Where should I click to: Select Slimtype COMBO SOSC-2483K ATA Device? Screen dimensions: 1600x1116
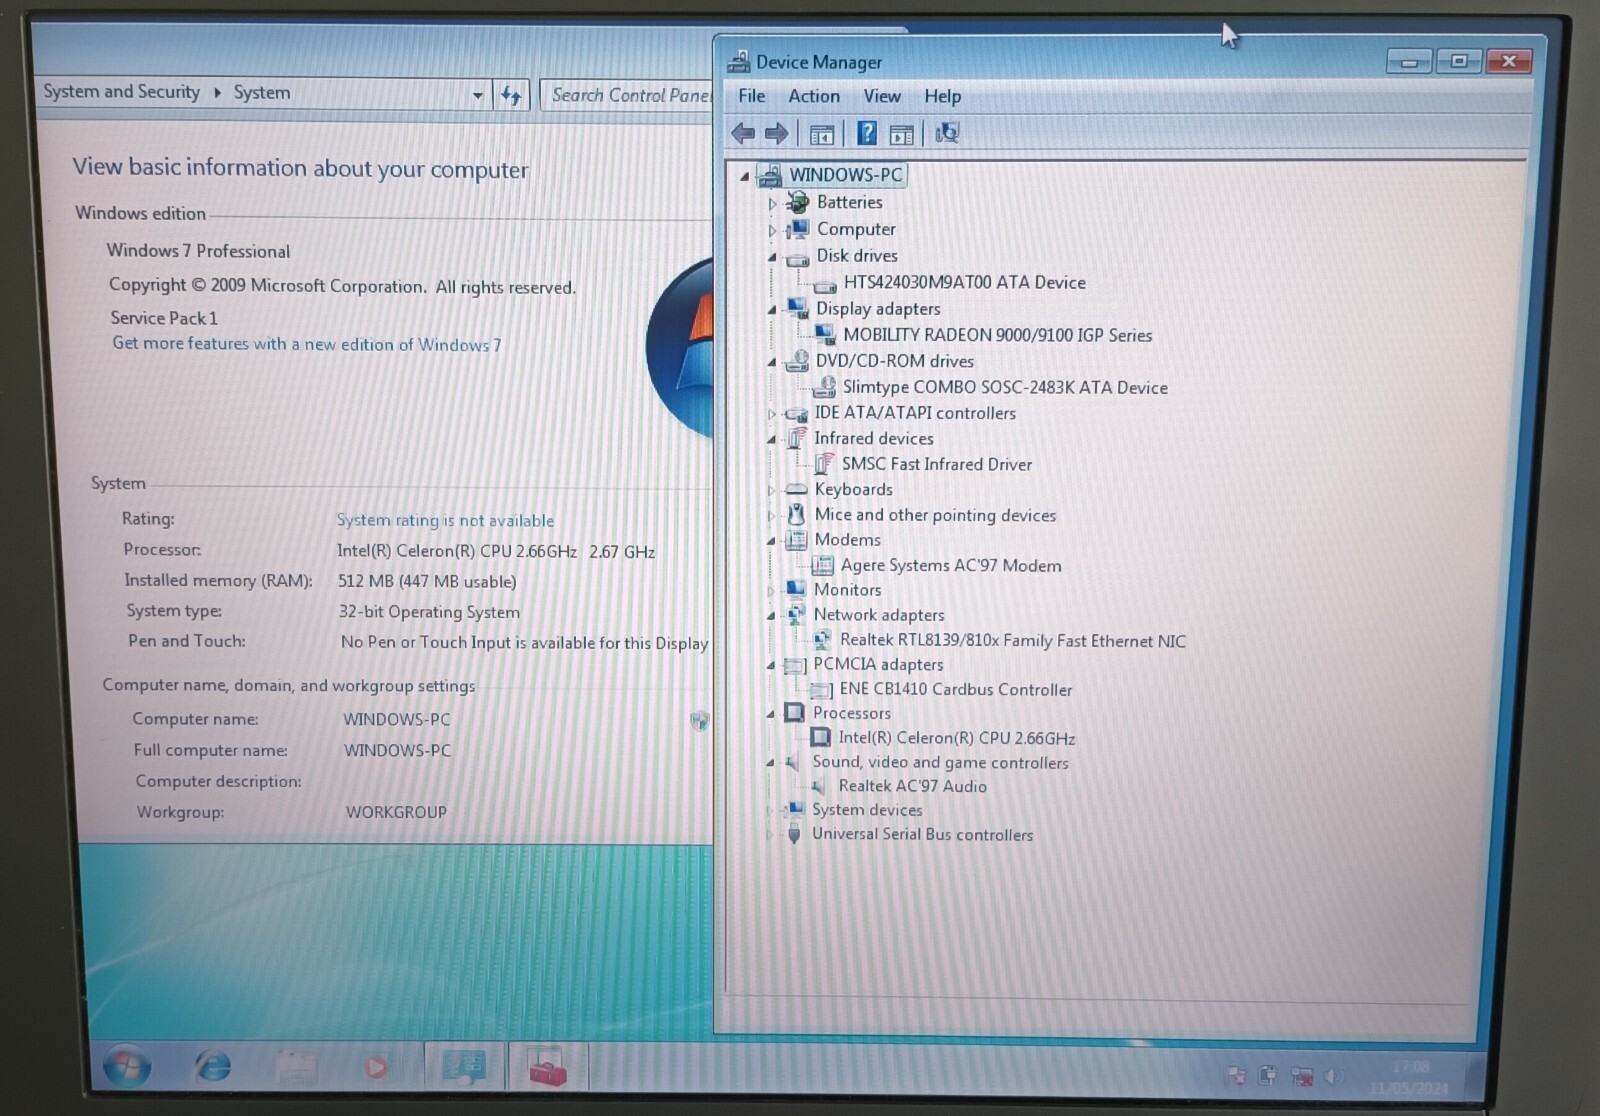[x=1005, y=387]
